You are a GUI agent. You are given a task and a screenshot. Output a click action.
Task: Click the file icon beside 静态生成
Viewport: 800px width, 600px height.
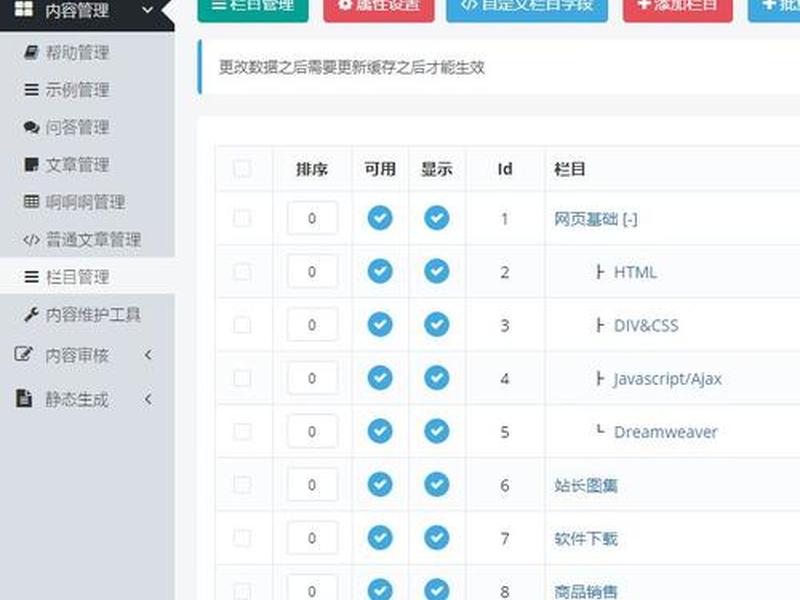click(x=23, y=398)
